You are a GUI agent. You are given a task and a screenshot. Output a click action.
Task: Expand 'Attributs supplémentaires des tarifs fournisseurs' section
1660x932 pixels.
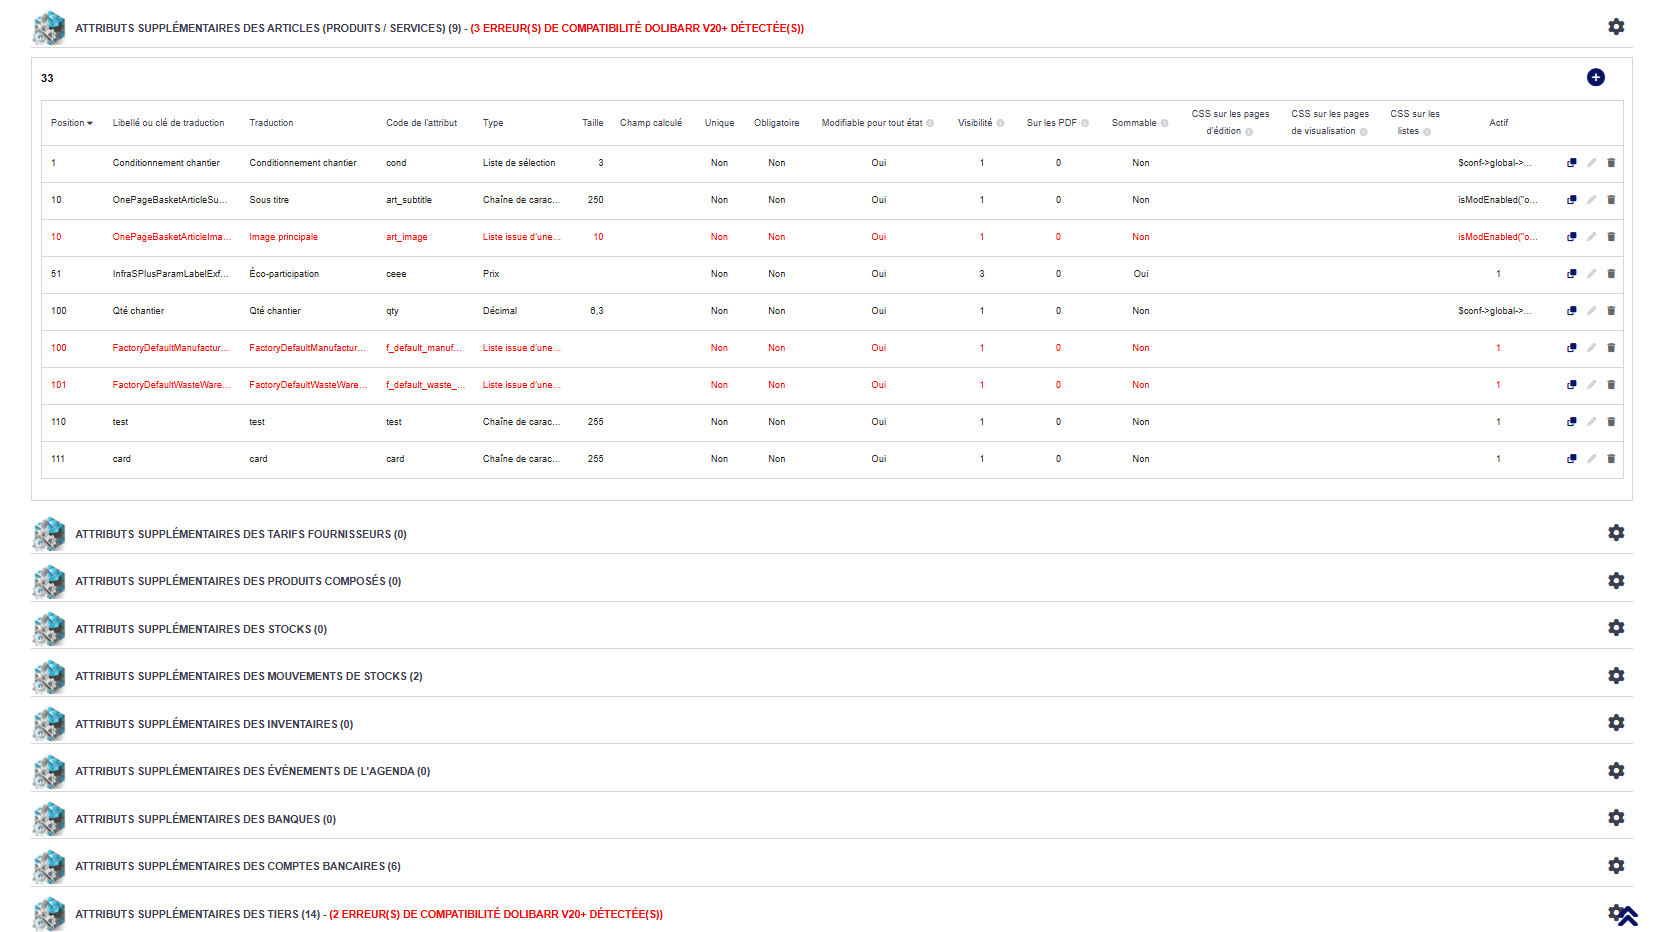(240, 534)
